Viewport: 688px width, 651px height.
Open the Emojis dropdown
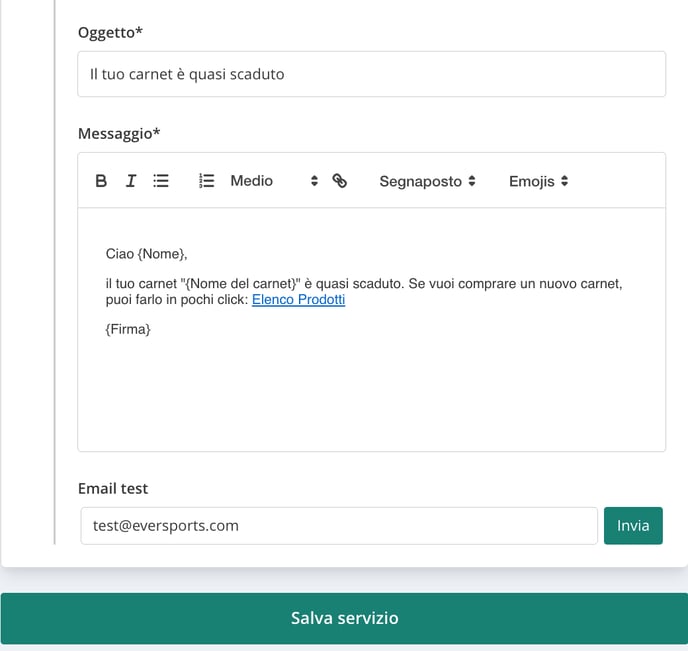click(538, 181)
